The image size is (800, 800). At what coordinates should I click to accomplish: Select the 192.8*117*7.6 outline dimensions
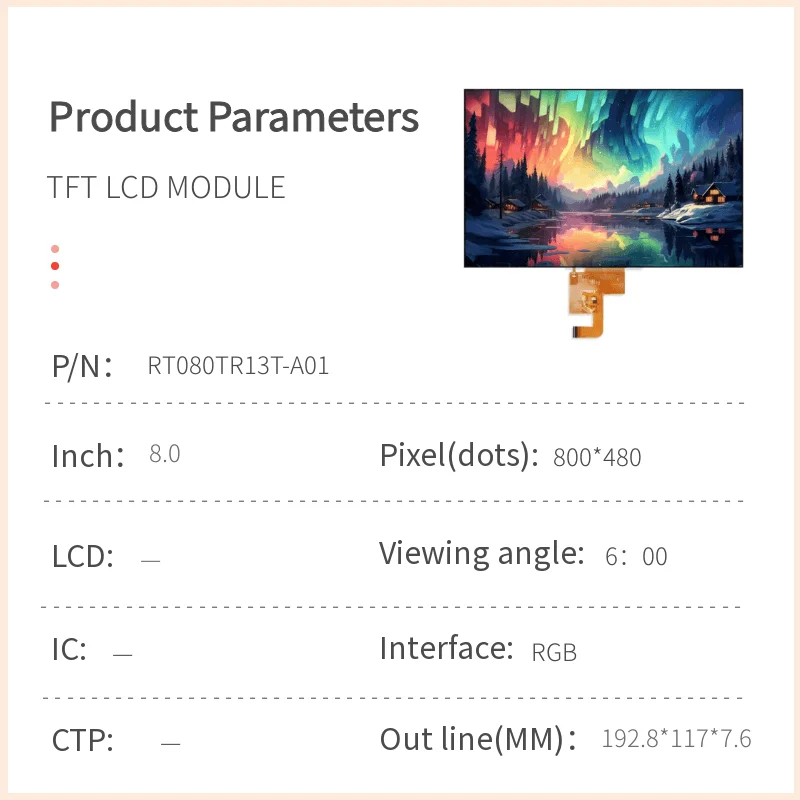(x=676, y=740)
